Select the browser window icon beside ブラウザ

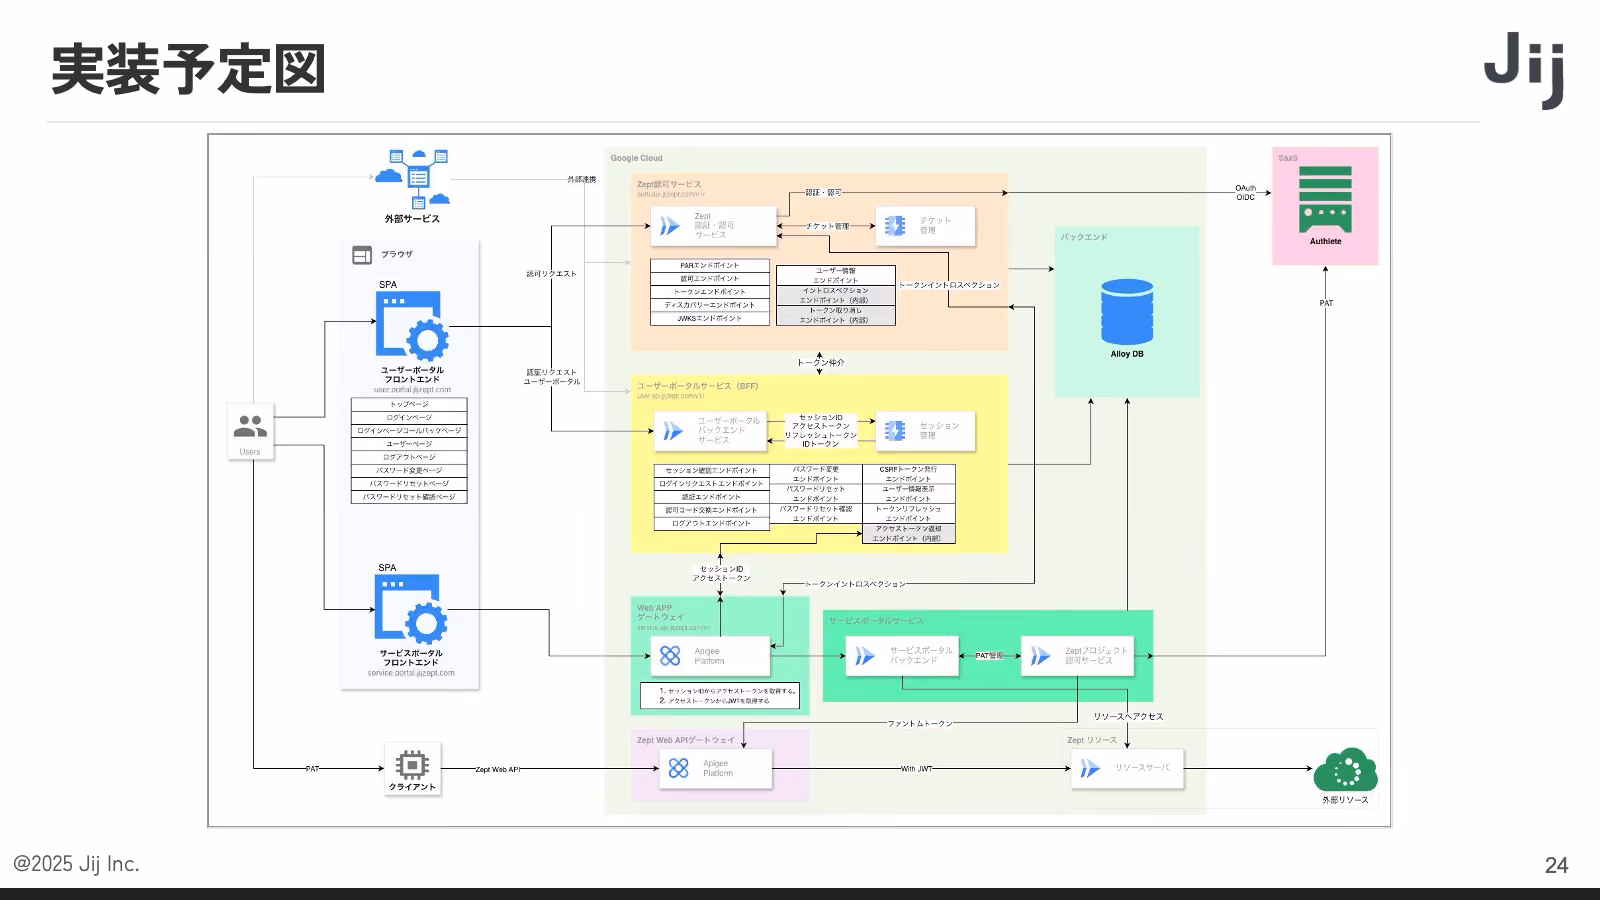(x=362, y=255)
